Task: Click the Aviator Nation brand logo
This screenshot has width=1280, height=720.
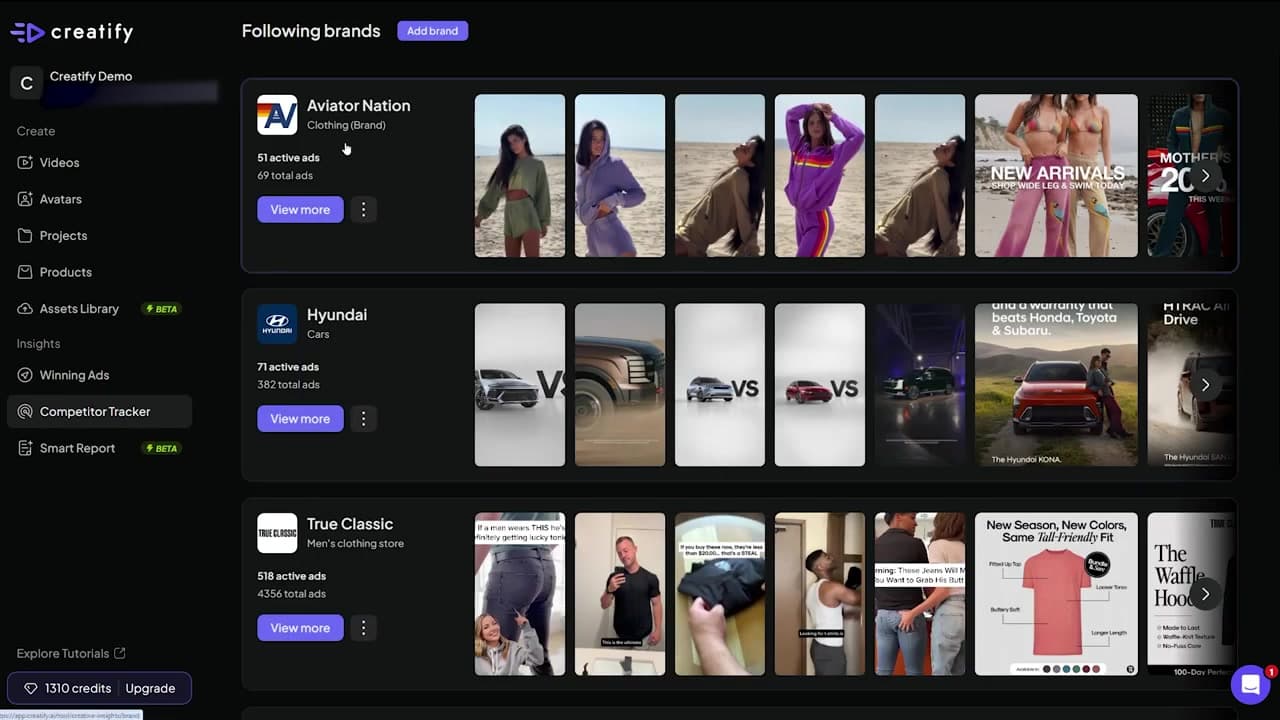Action: (x=277, y=115)
